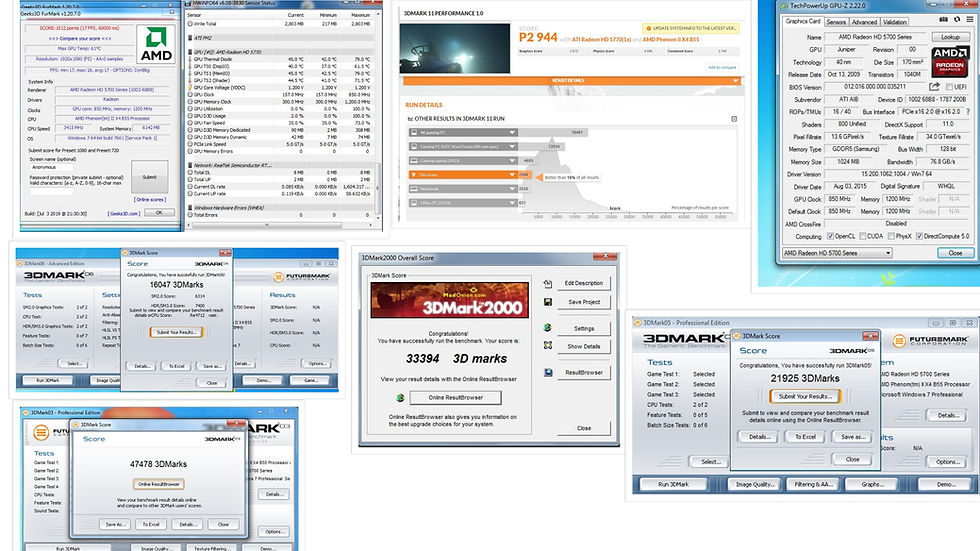
Task: Click GPU Fan Speed sensor icon
Action: (x=190, y=123)
